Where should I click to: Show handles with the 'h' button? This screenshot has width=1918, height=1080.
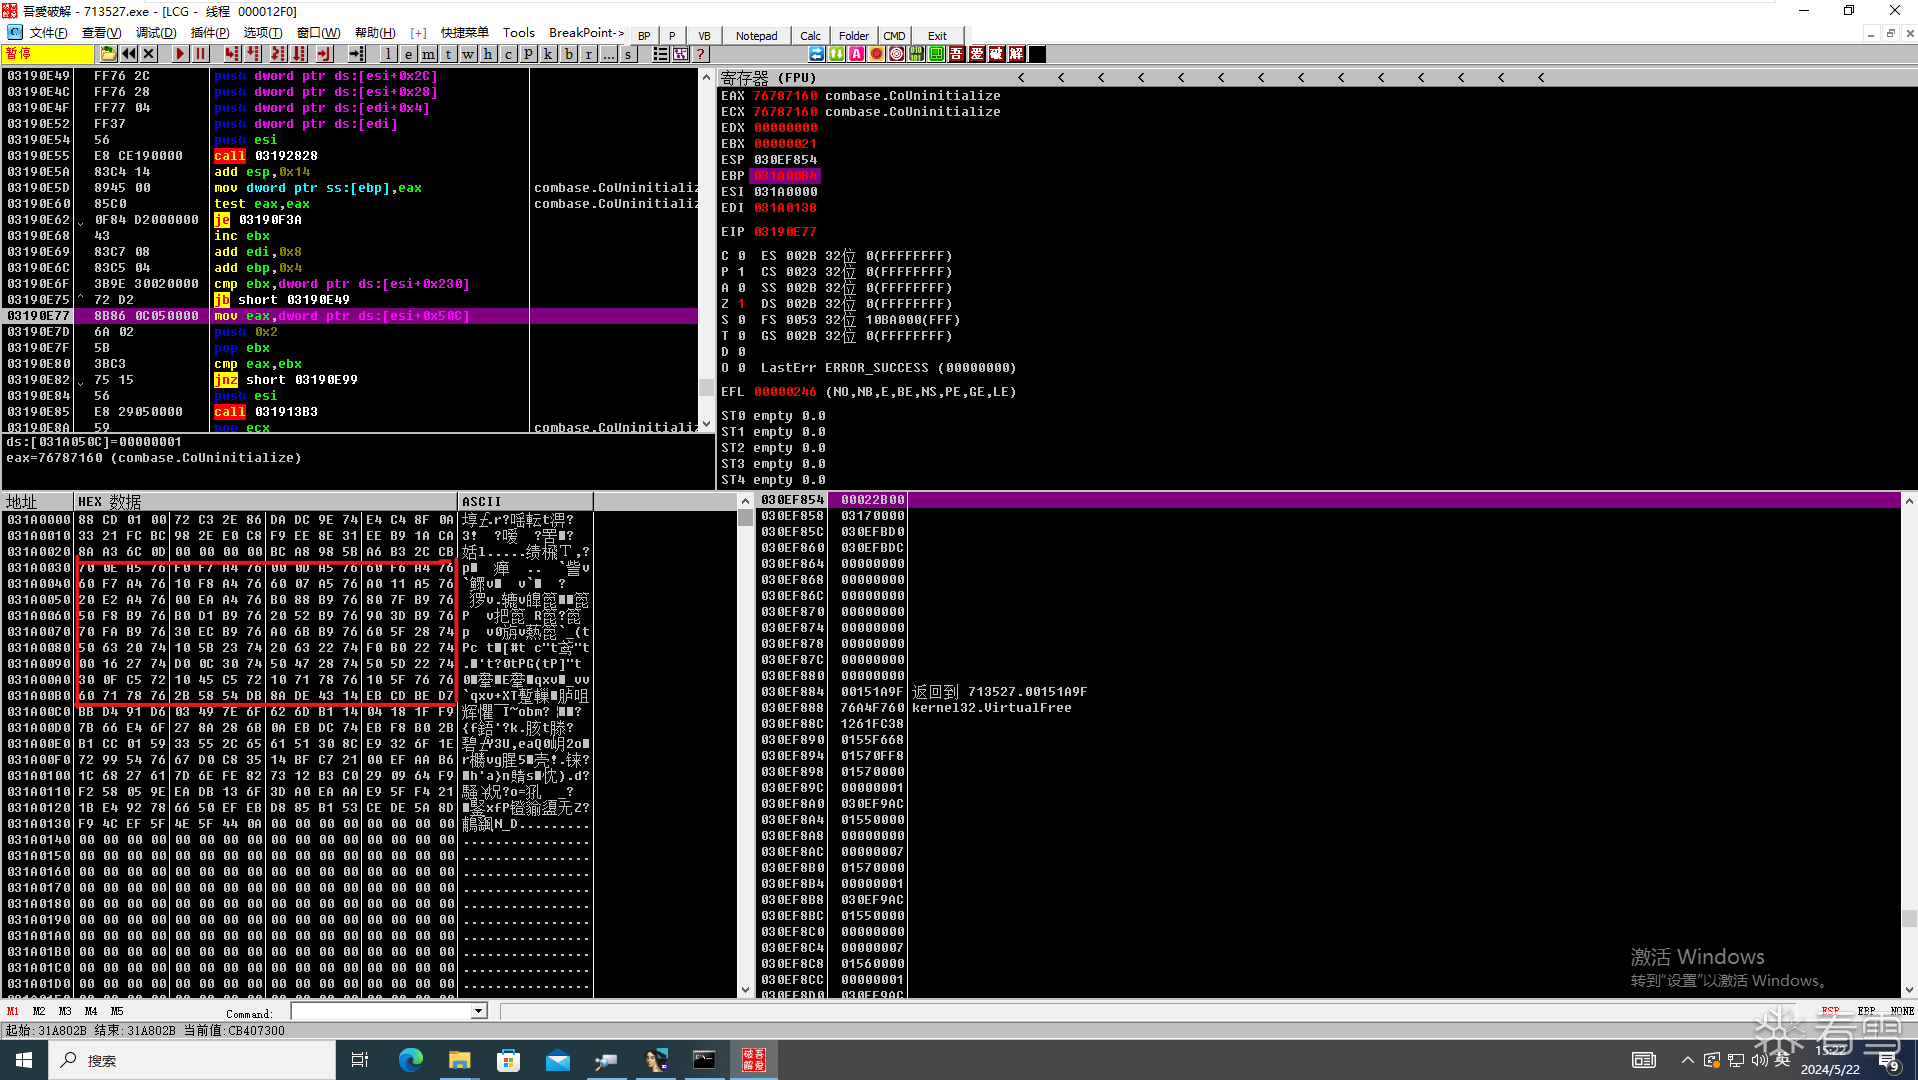(488, 54)
